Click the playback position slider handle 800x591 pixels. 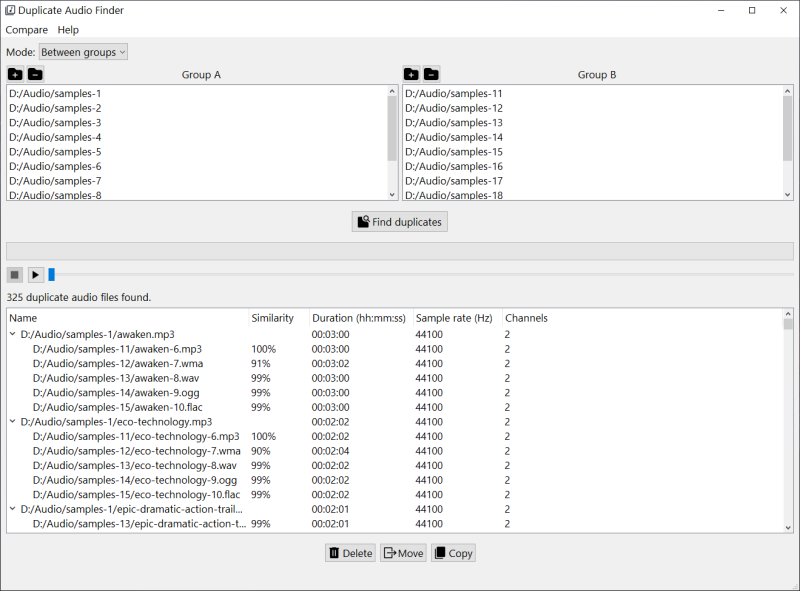tap(51, 274)
